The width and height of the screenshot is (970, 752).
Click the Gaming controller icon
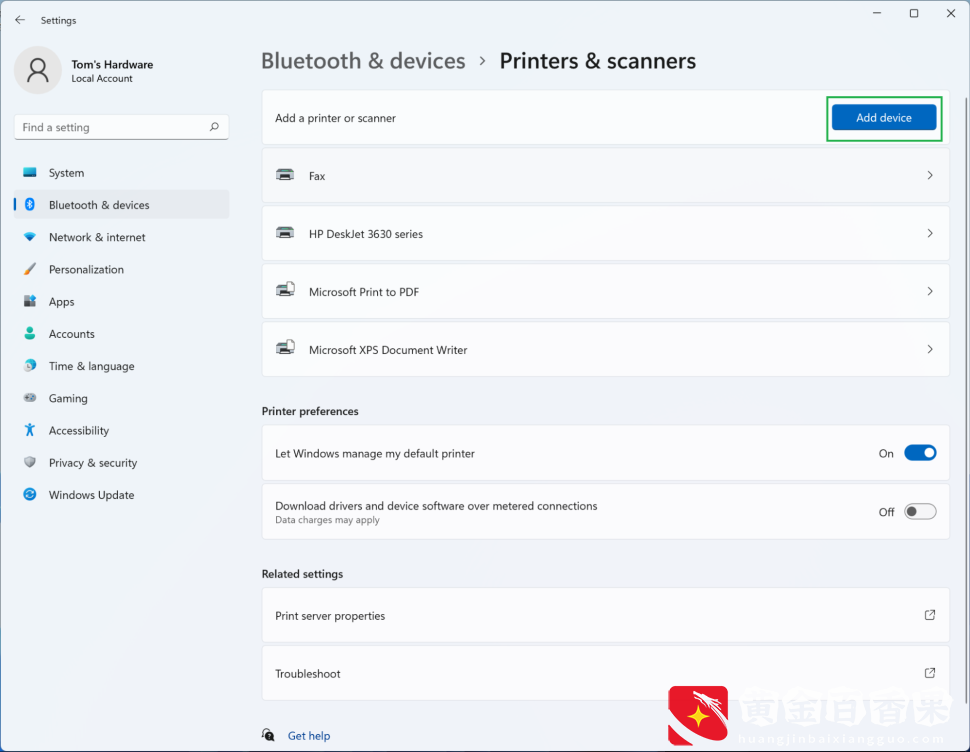[x=30, y=398]
